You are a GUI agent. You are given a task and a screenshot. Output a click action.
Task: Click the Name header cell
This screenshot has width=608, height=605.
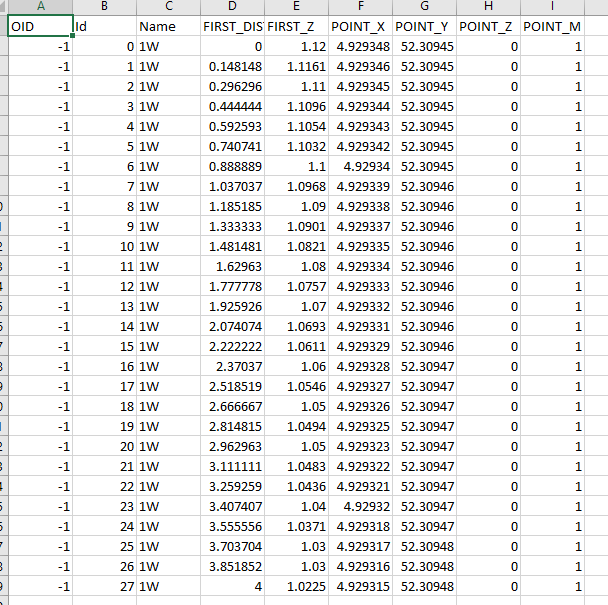tap(169, 26)
